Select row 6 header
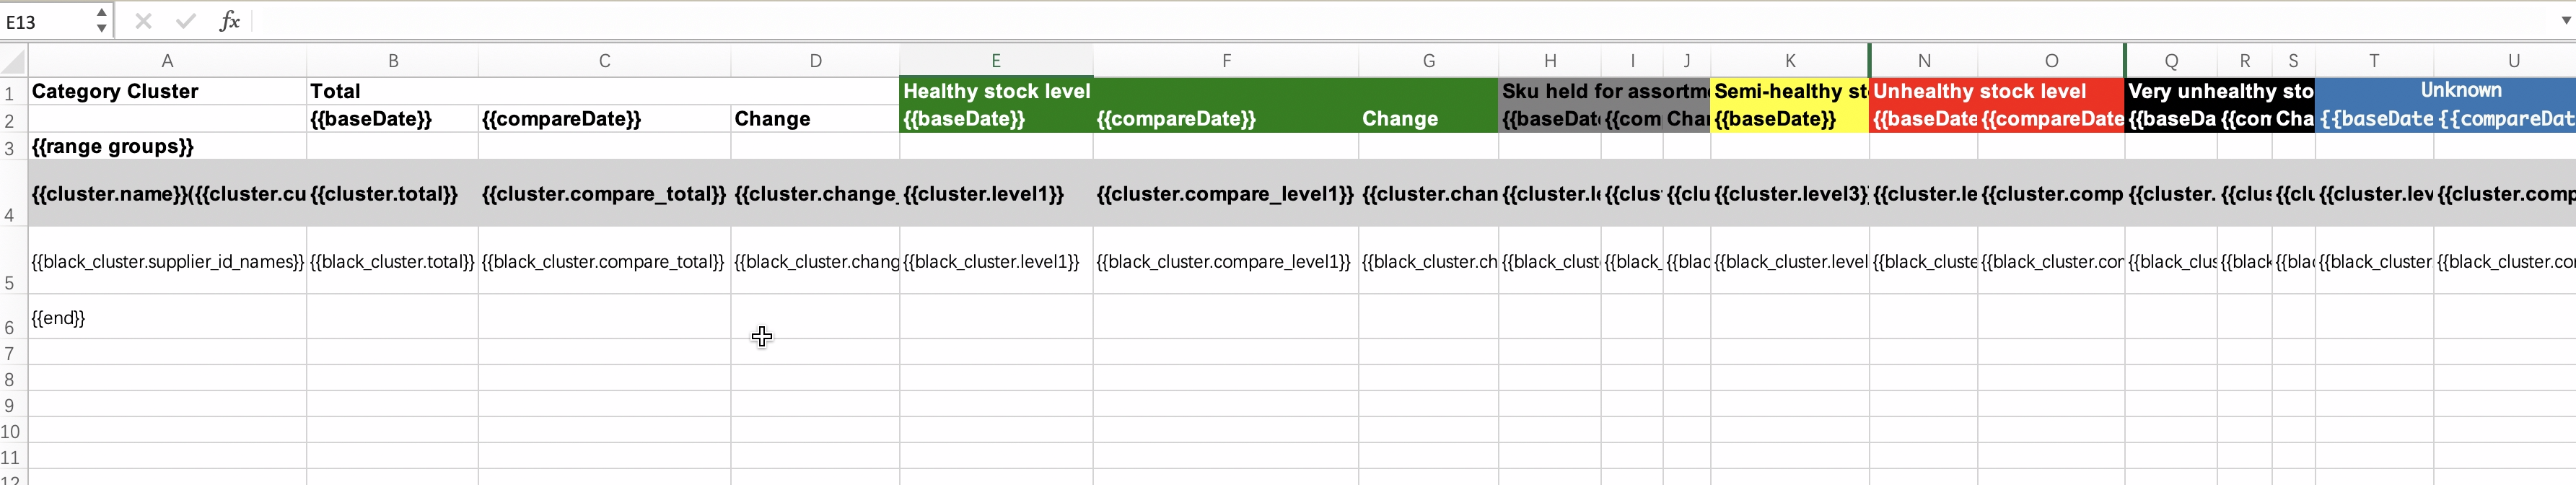This screenshot has width=2576, height=485. click(10, 327)
